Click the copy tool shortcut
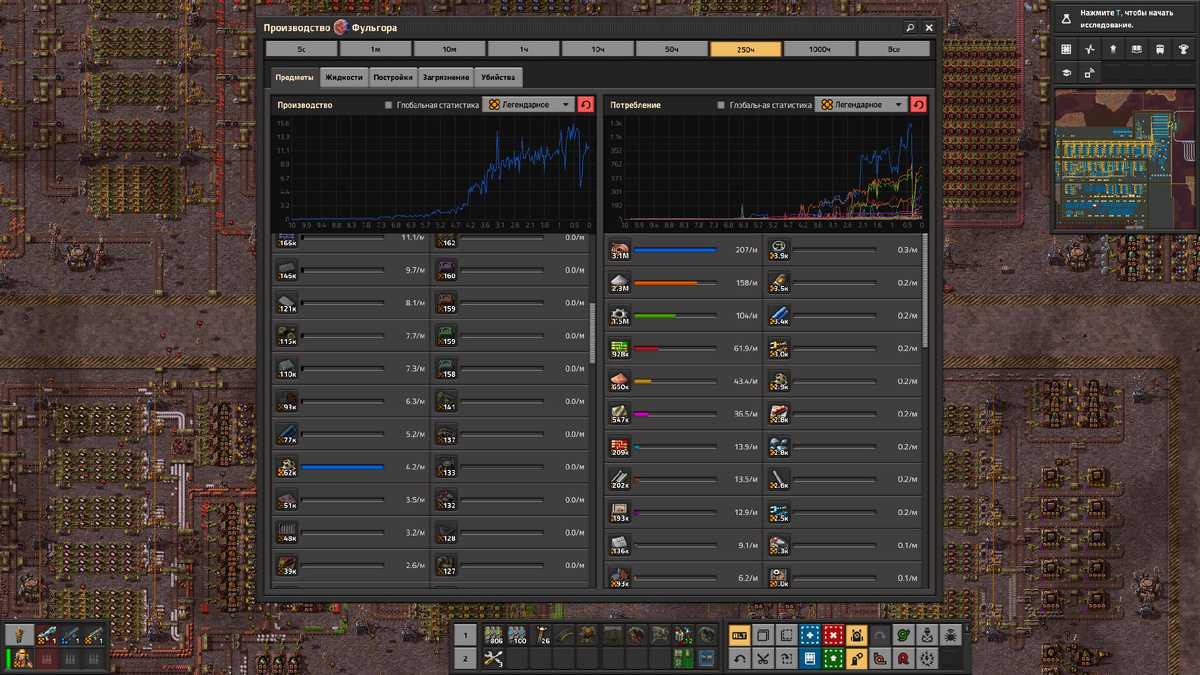This screenshot has height=675, width=1200. [763, 635]
